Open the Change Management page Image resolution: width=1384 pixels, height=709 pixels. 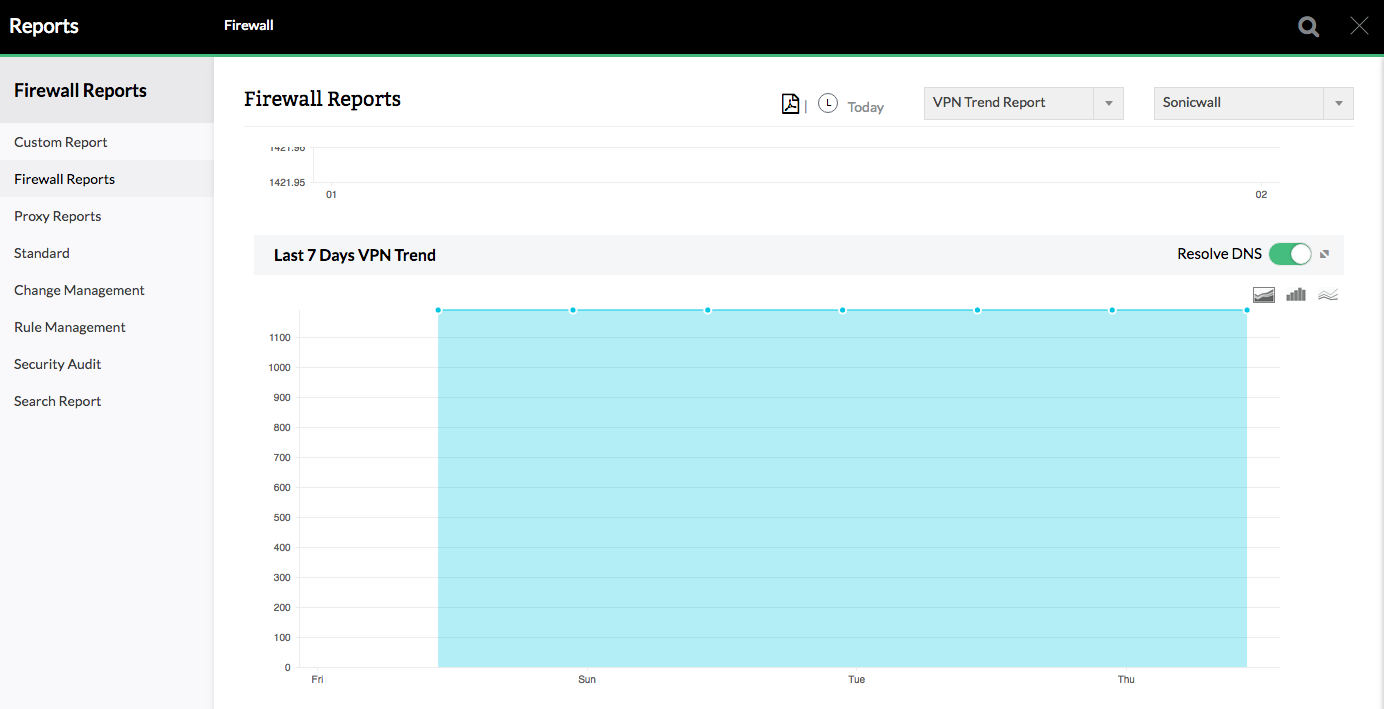point(78,289)
